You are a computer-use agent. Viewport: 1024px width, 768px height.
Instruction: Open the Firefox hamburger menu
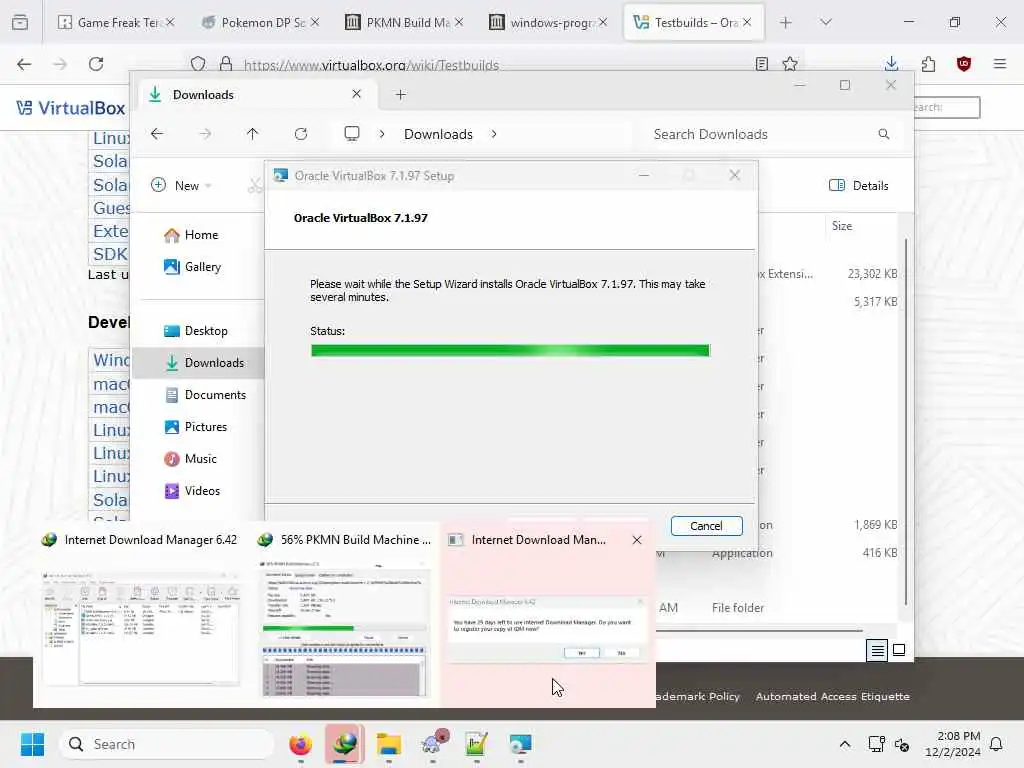point(1000,64)
